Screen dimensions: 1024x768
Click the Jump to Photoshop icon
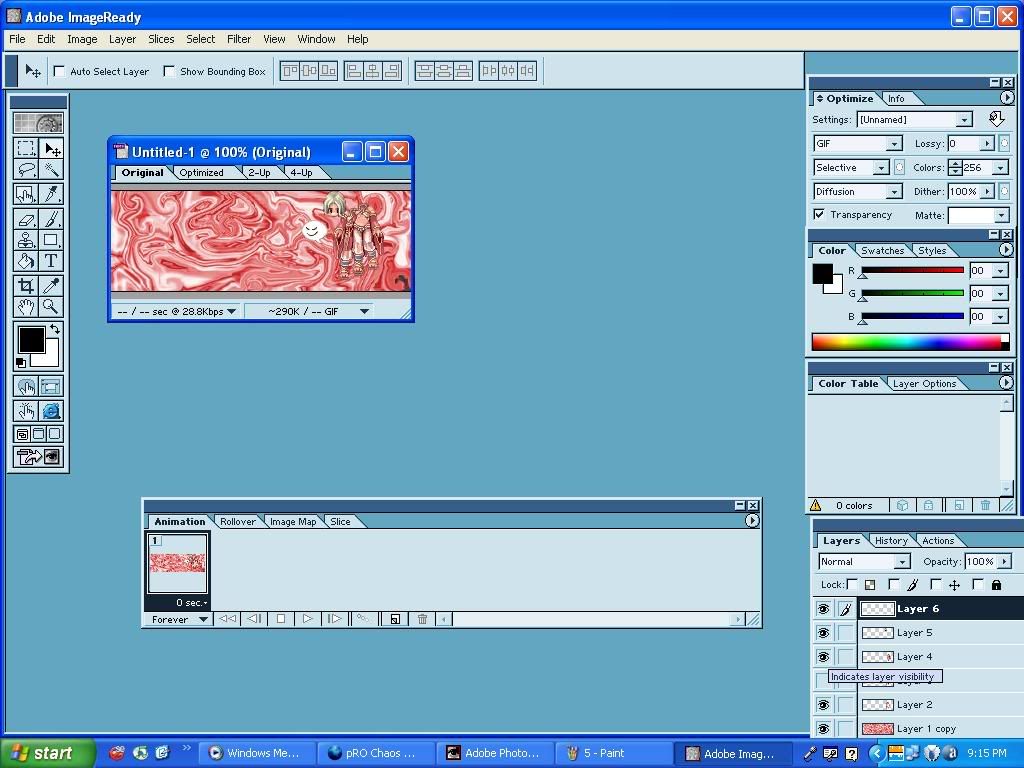click(x=39, y=456)
